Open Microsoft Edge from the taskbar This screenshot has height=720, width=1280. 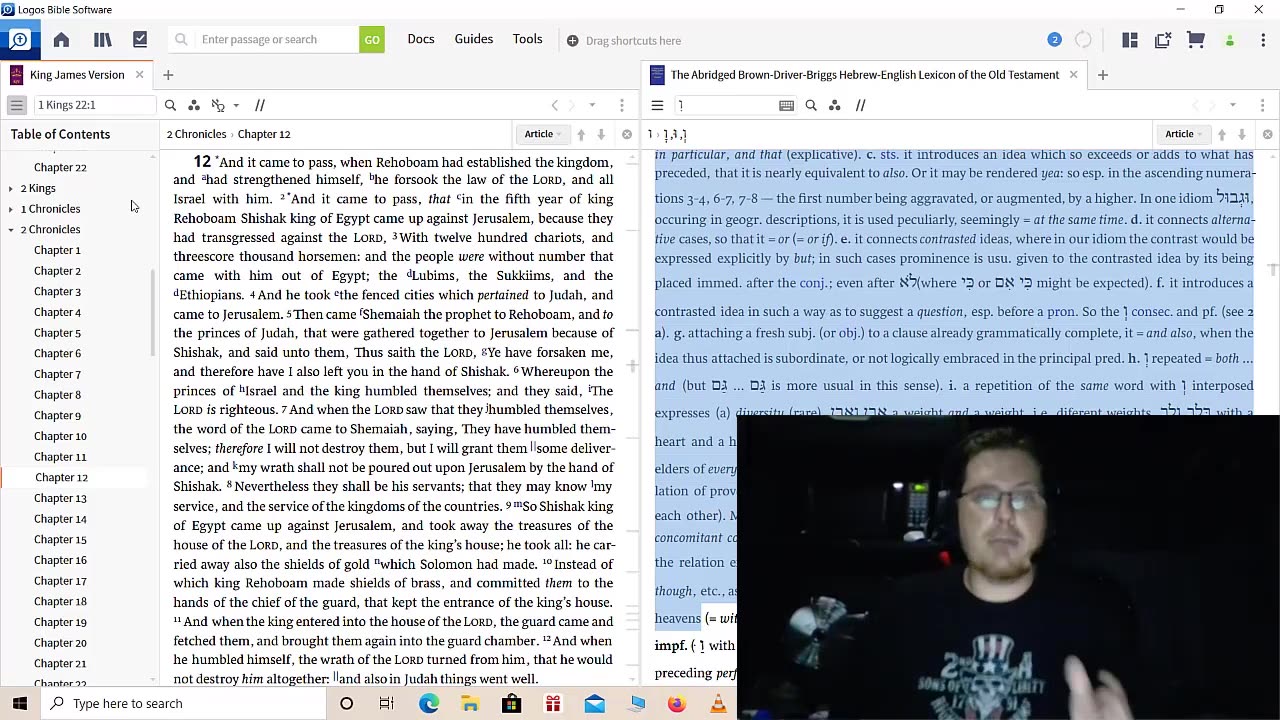(429, 704)
